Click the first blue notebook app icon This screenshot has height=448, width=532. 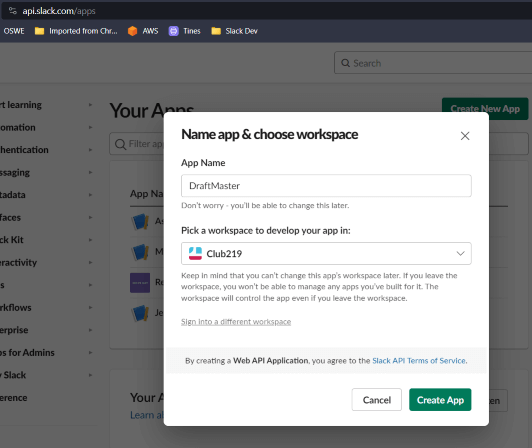point(140,222)
